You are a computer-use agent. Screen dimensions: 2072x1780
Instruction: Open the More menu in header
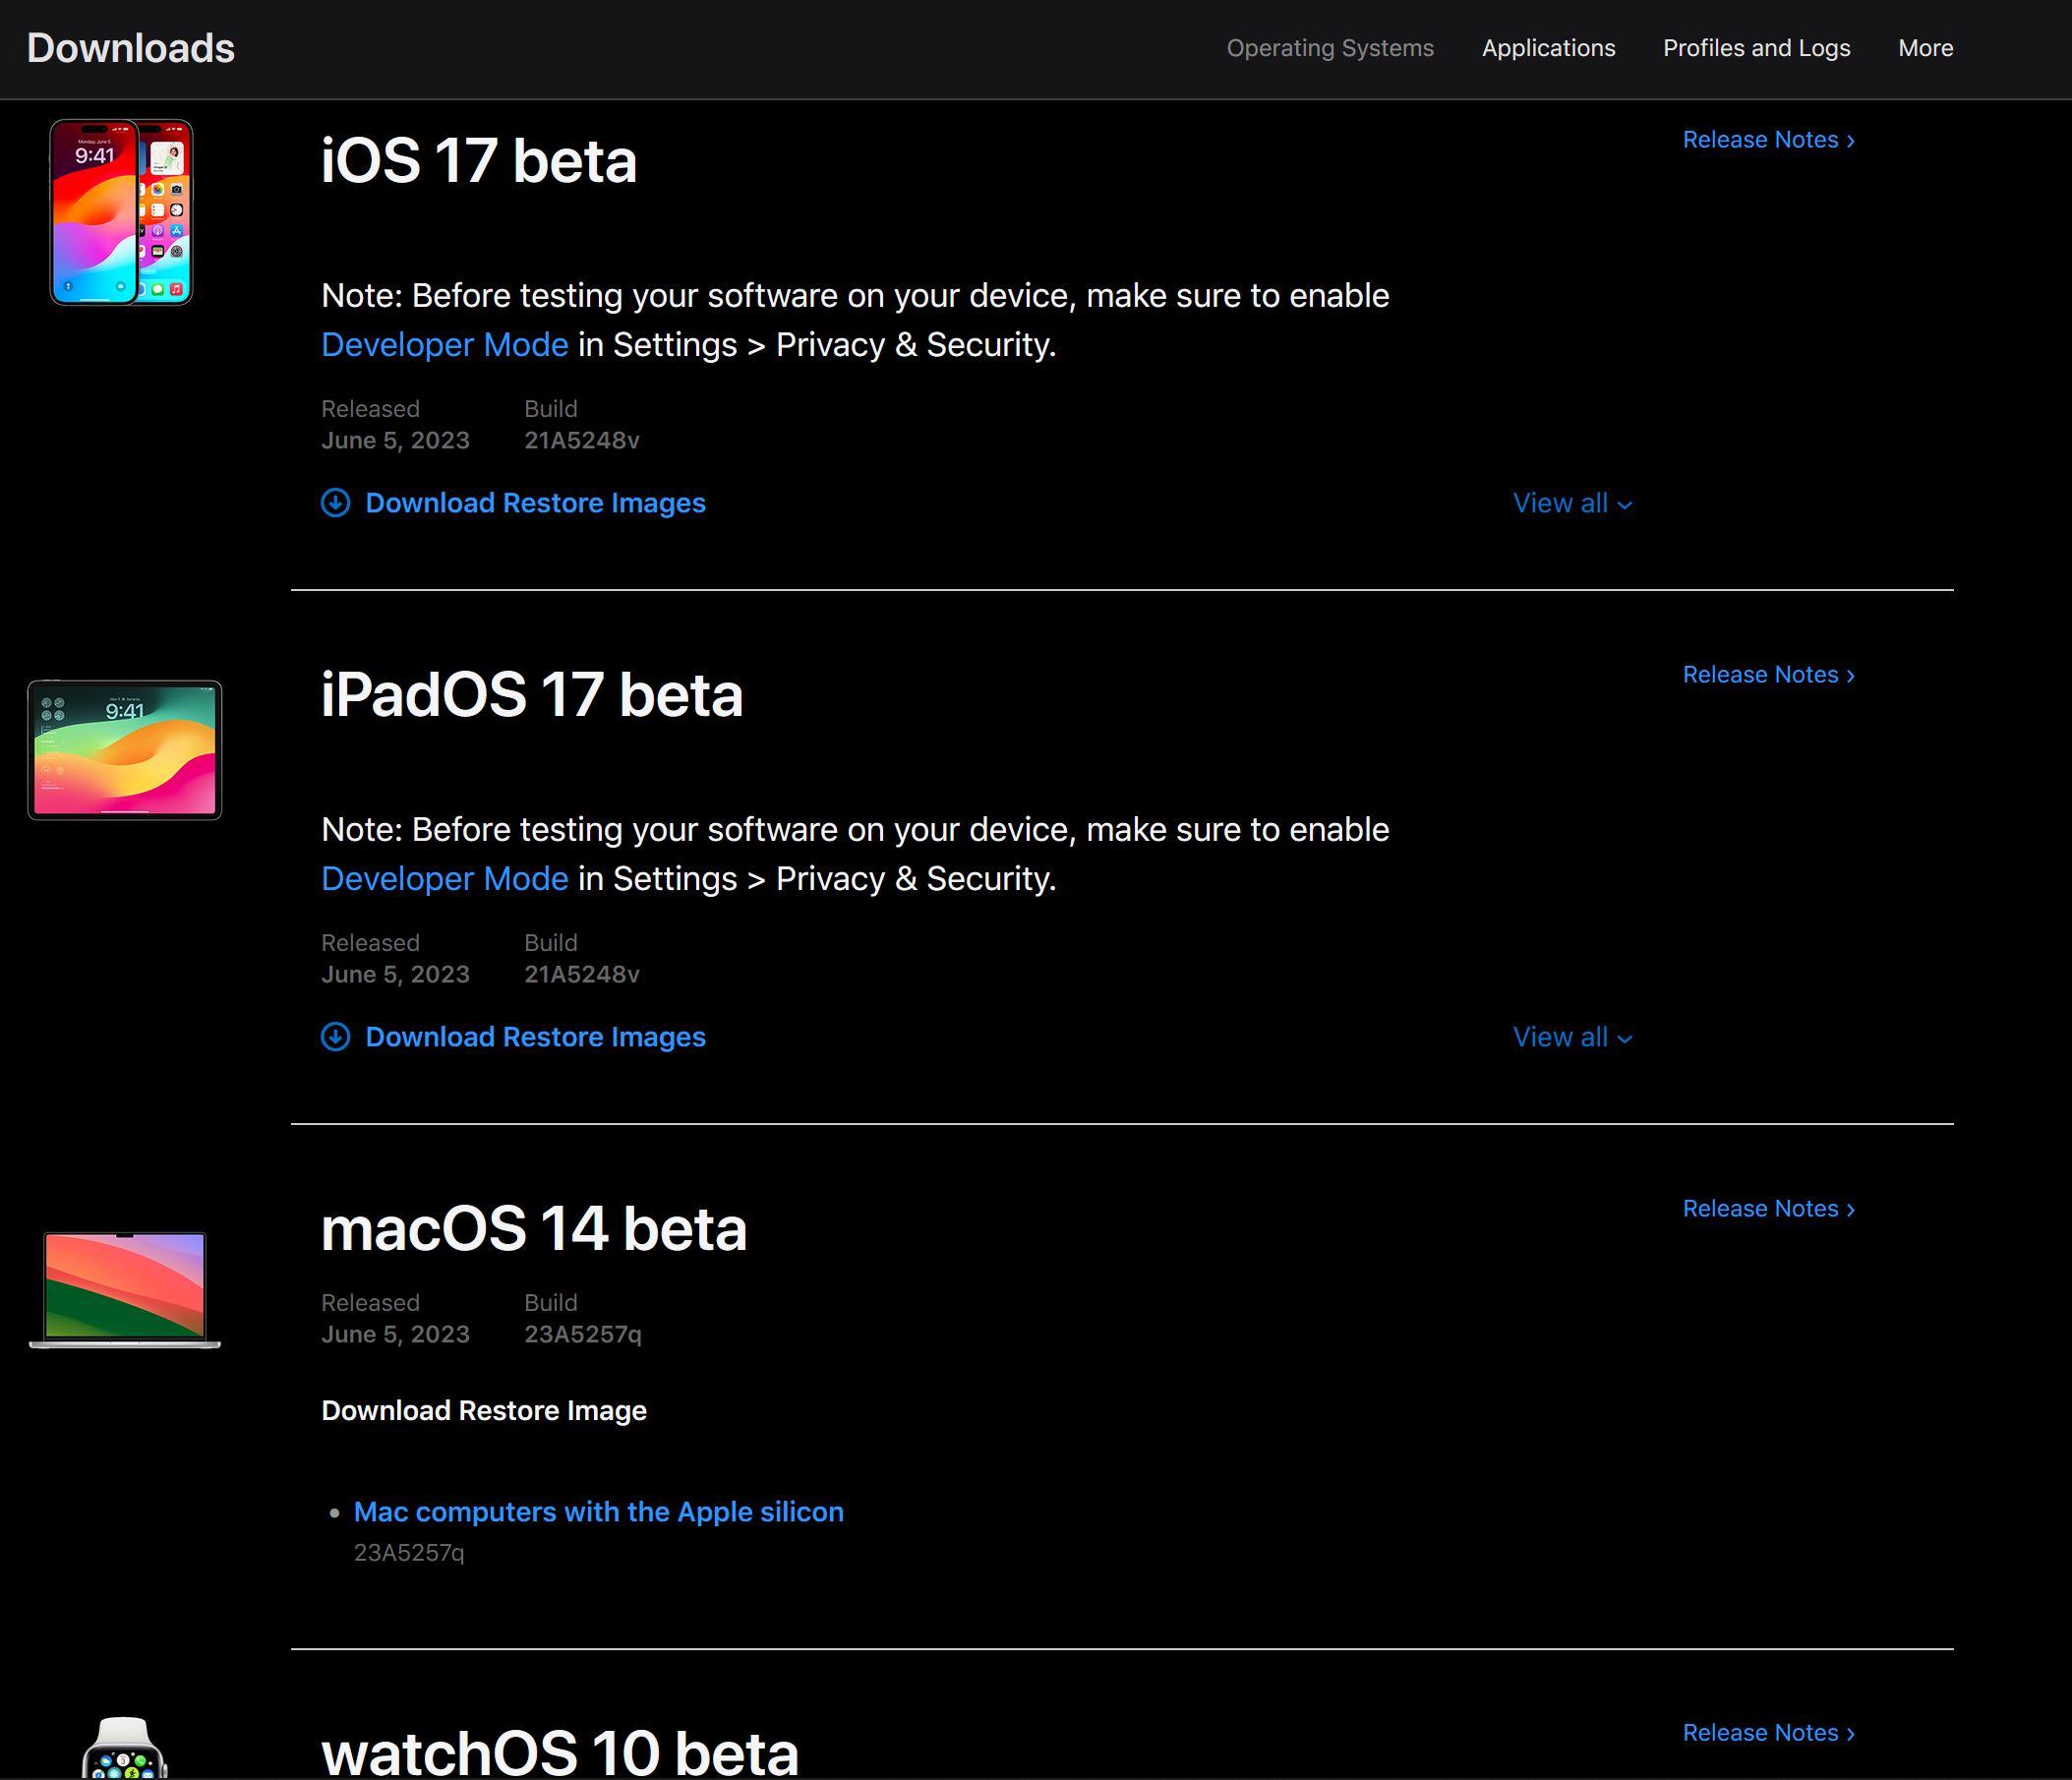point(1925,48)
